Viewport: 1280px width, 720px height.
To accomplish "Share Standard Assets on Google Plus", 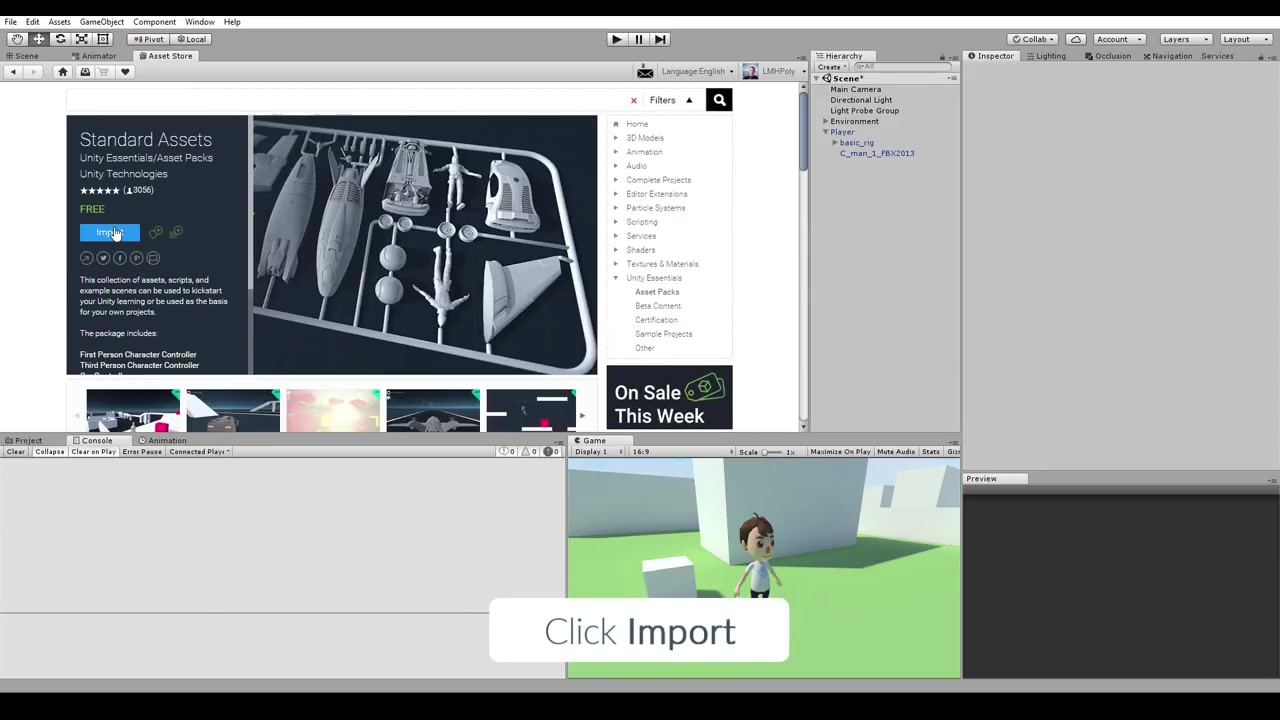I will pyautogui.click(x=137, y=258).
